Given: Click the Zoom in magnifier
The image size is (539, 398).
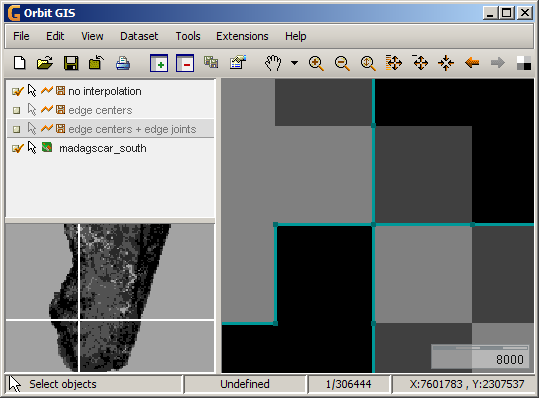Looking at the screenshot, I should click(316, 63).
